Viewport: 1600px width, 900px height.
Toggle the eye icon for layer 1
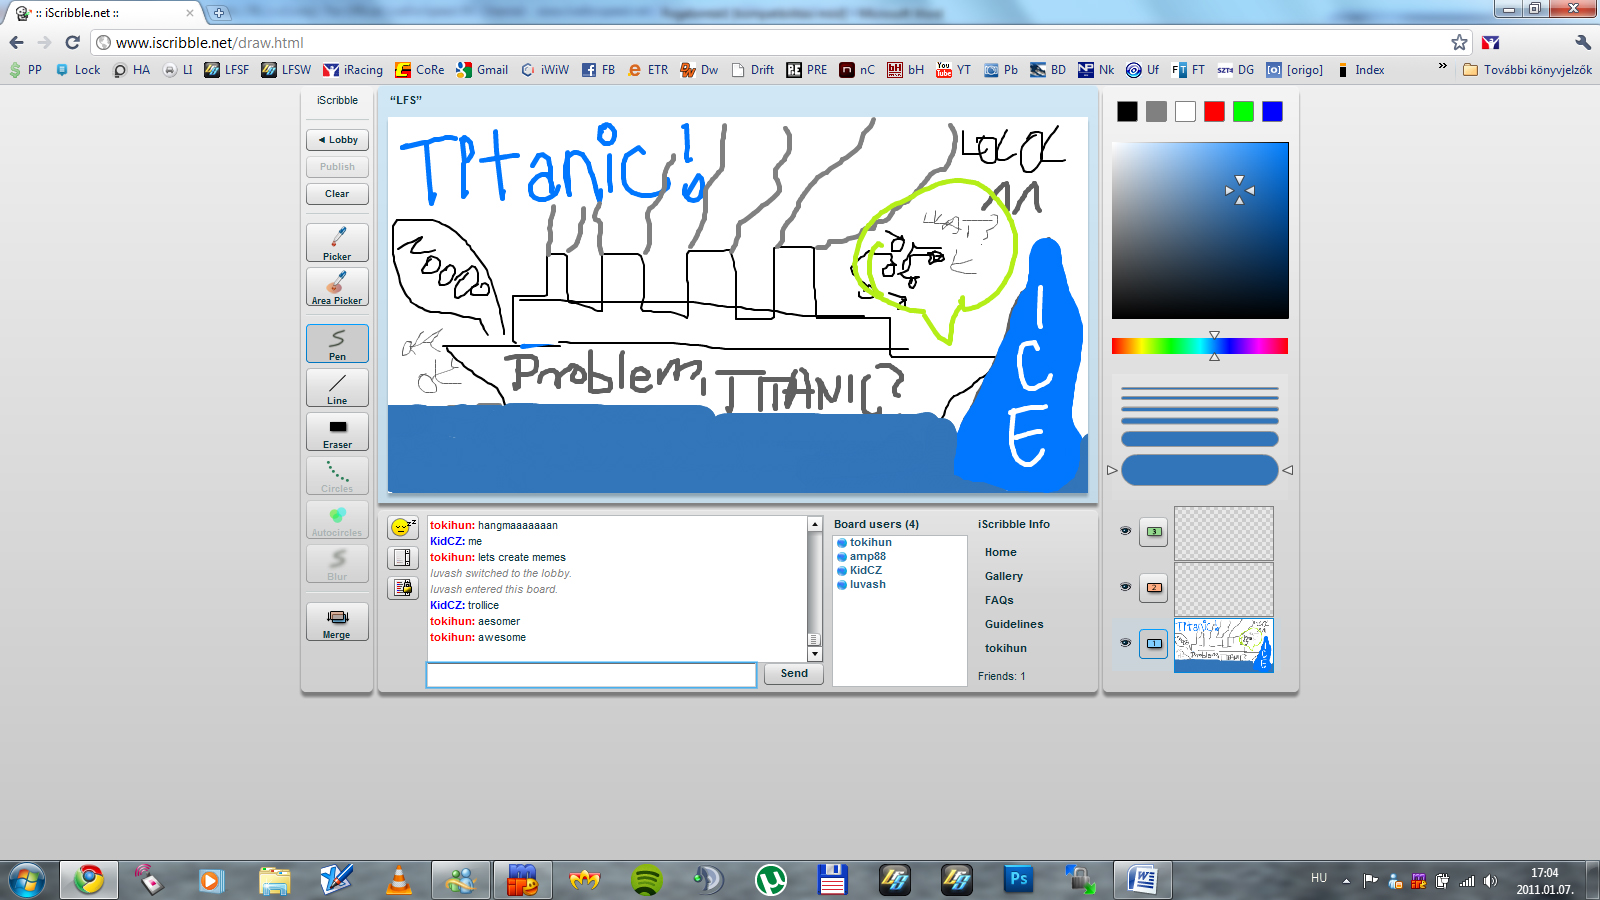pyautogui.click(x=1125, y=643)
